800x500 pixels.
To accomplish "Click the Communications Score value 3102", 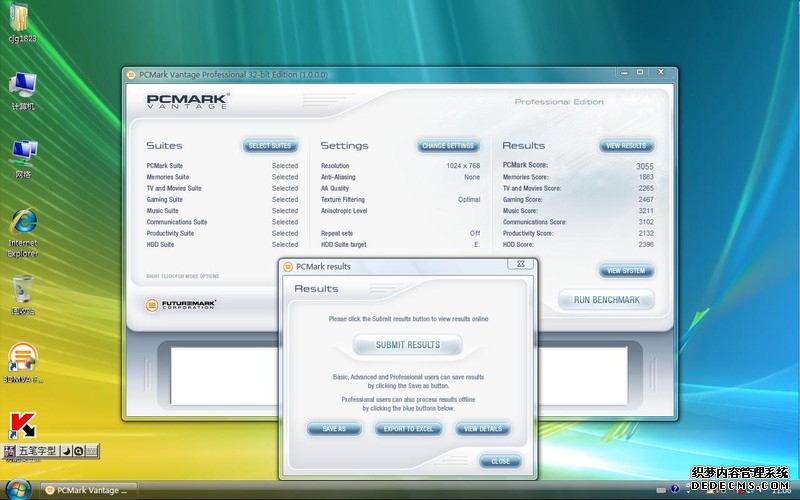I will click(x=646, y=222).
